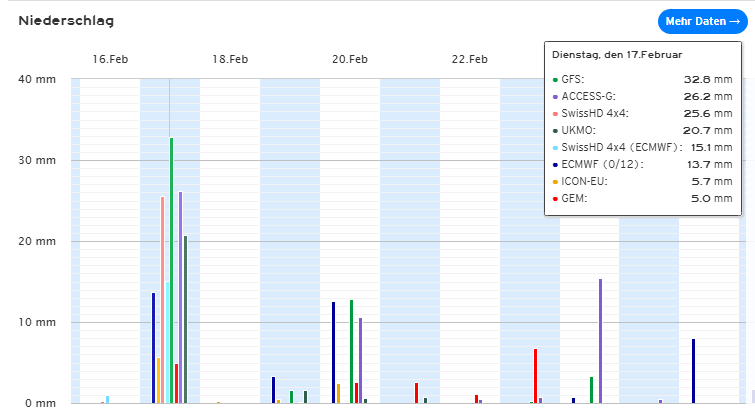Click the dark blue ECMWF bar on 17 Feb
The image size is (755, 412).
pyautogui.click(x=154, y=348)
